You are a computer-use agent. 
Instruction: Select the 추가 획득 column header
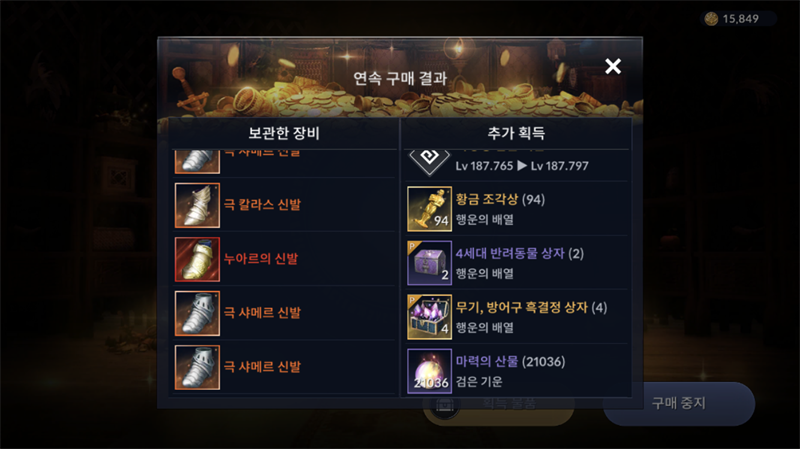click(516, 133)
